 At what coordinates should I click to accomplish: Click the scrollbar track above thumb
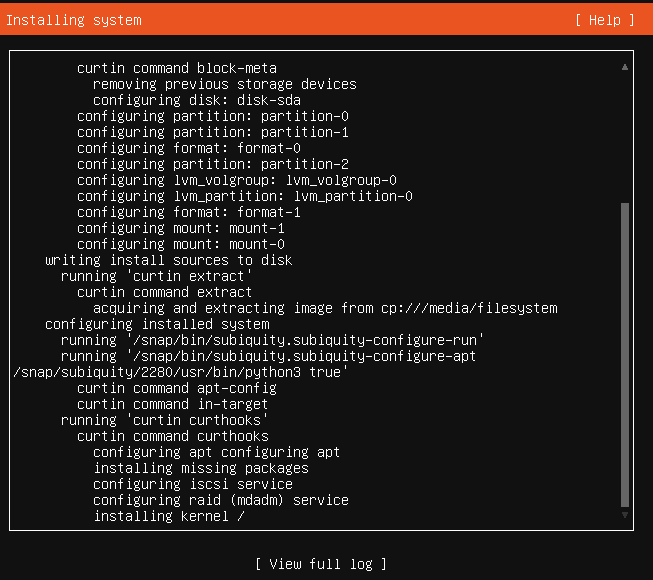[x=625, y=137]
